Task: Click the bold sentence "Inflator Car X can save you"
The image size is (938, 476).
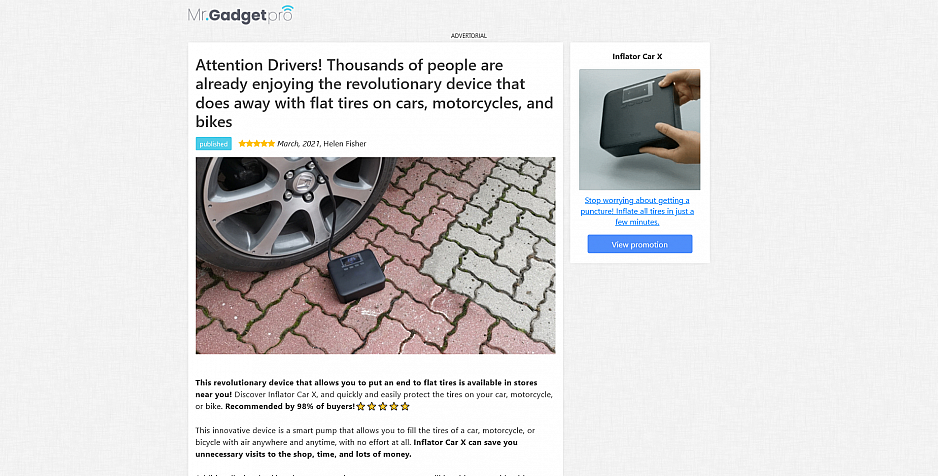Action: click(465, 443)
